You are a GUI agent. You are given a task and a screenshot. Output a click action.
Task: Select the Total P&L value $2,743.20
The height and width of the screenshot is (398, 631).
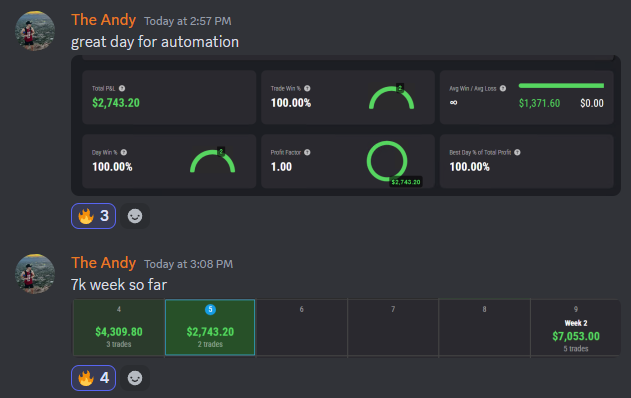pos(116,103)
